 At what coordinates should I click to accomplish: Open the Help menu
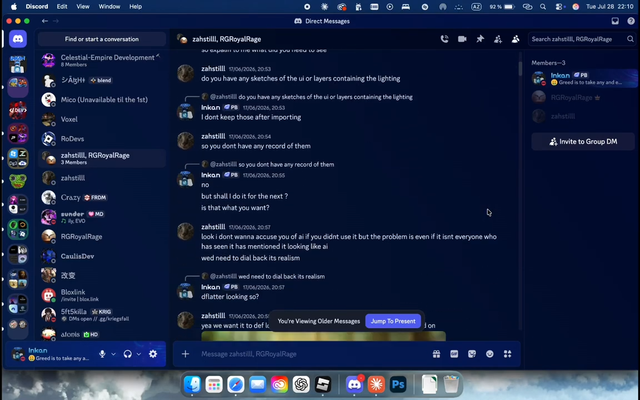[x=136, y=7]
